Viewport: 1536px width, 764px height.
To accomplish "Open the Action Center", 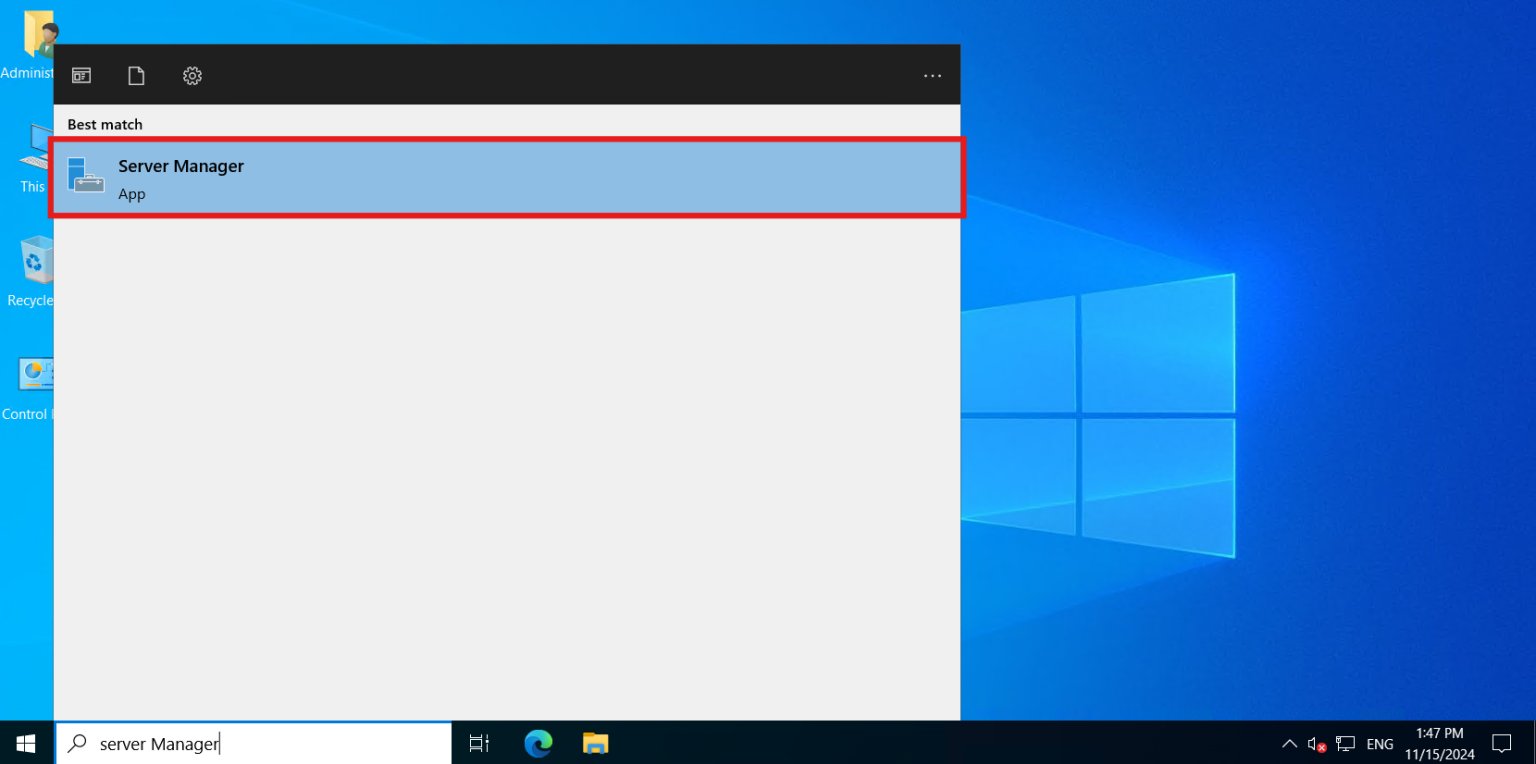I will pos(1502,743).
